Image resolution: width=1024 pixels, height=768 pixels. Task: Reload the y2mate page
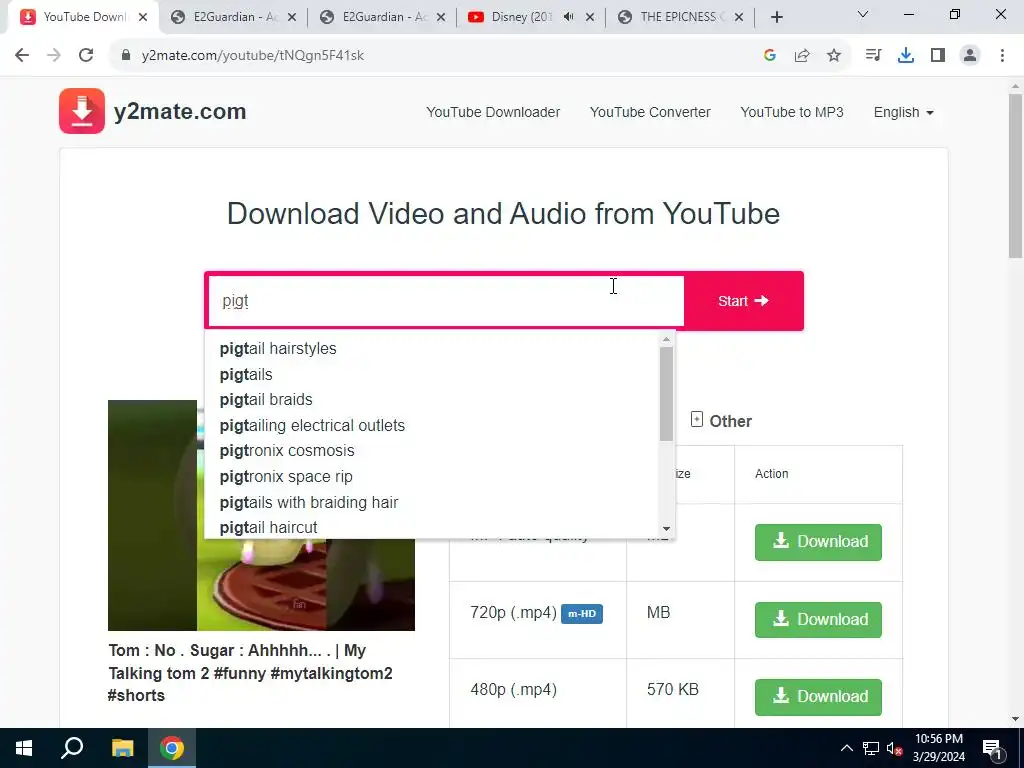86,56
